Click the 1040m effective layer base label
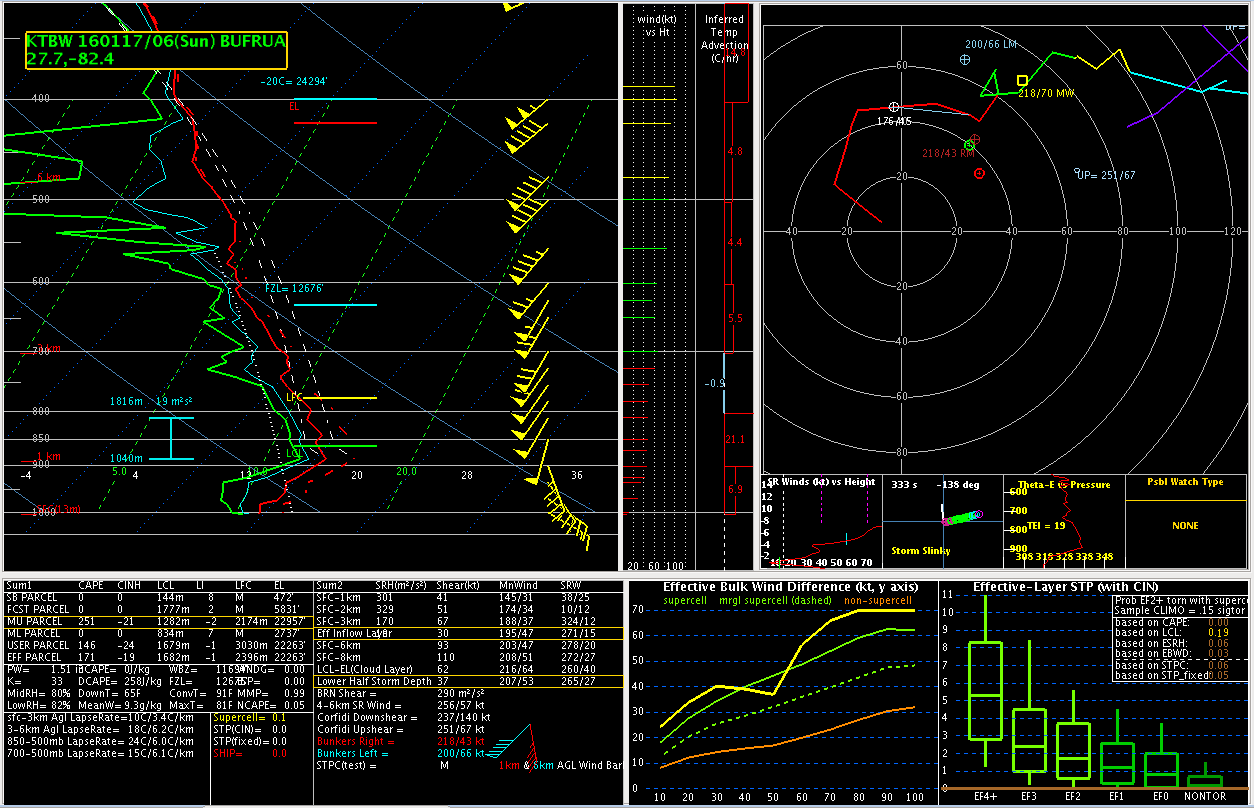The image size is (1254, 808). 126,458
